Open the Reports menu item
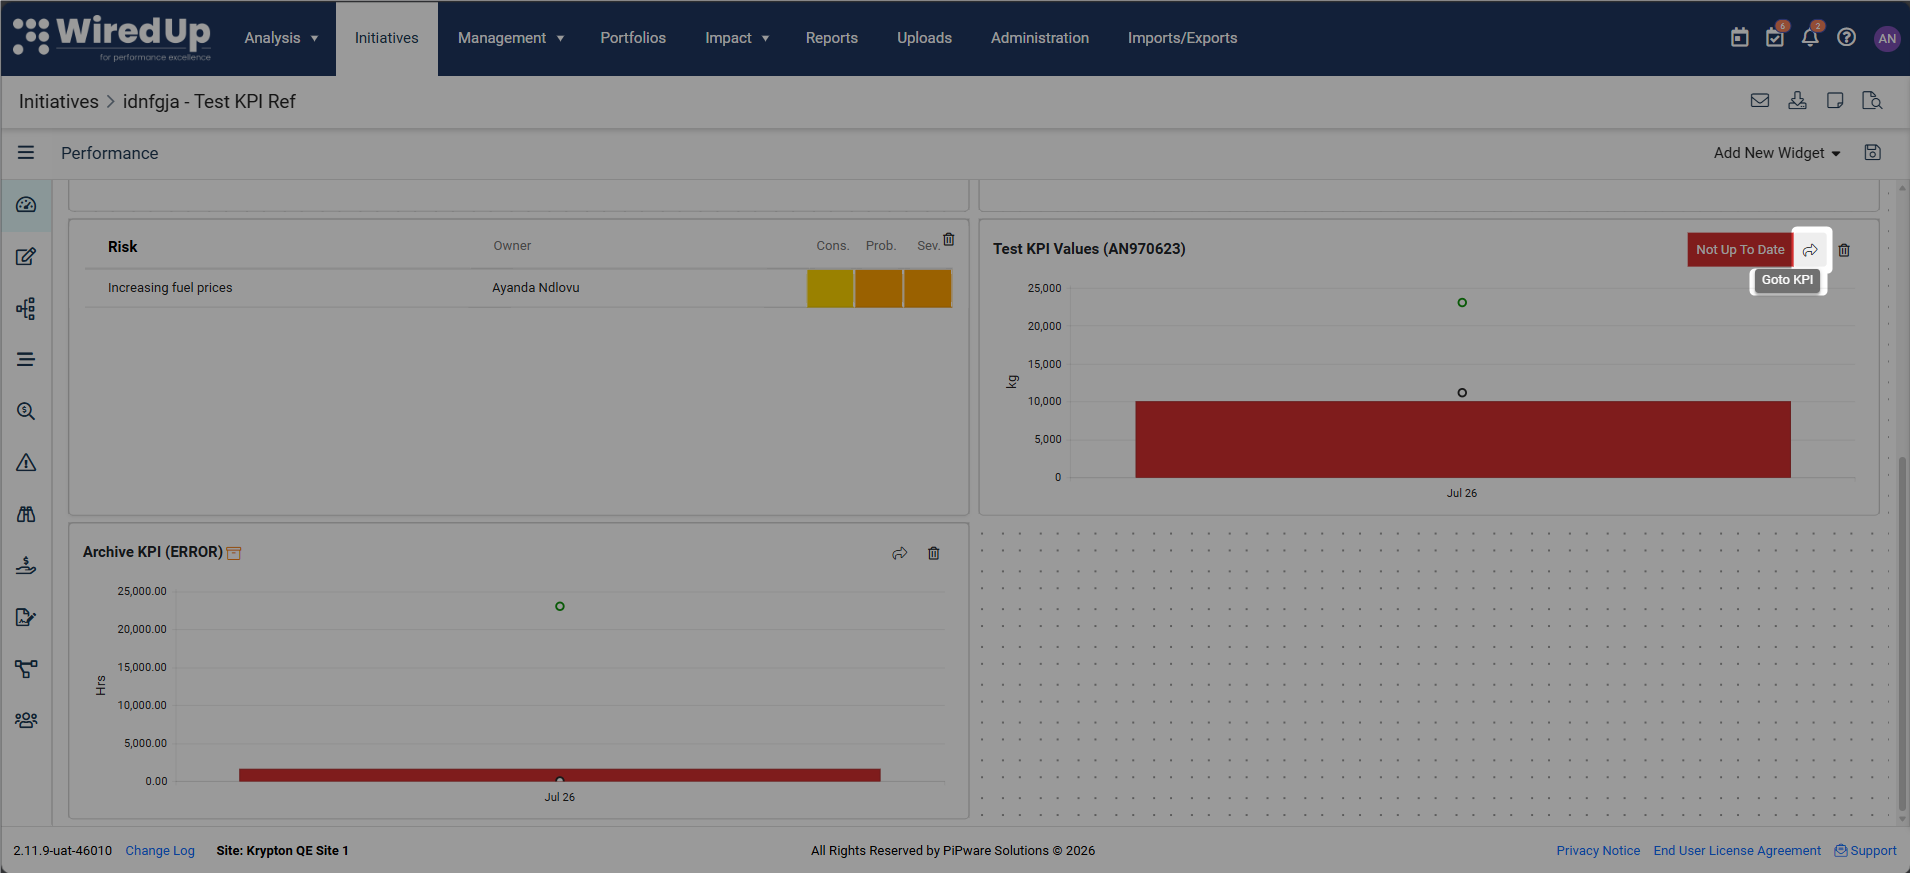Image resolution: width=1910 pixels, height=873 pixels. coord(832,38)
